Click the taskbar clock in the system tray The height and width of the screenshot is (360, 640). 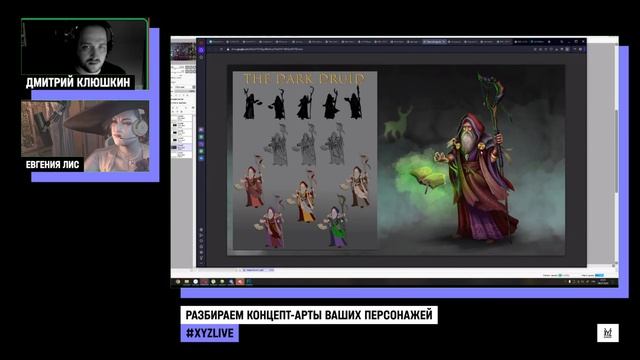[603, 282]
